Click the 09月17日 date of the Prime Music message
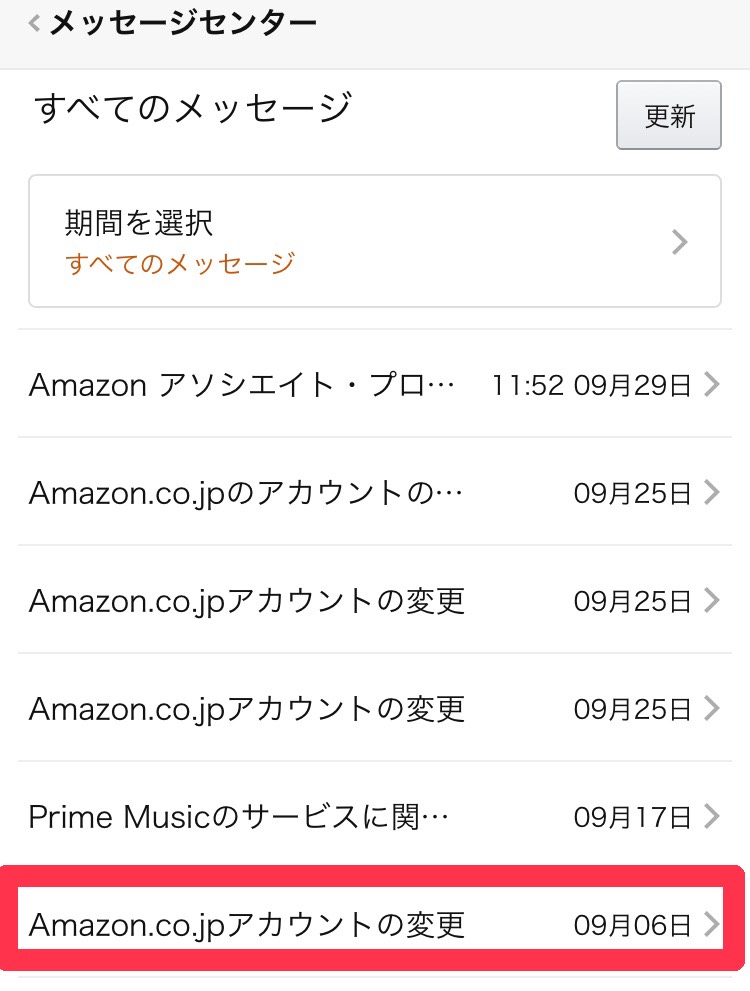 [x=632, y=818]
